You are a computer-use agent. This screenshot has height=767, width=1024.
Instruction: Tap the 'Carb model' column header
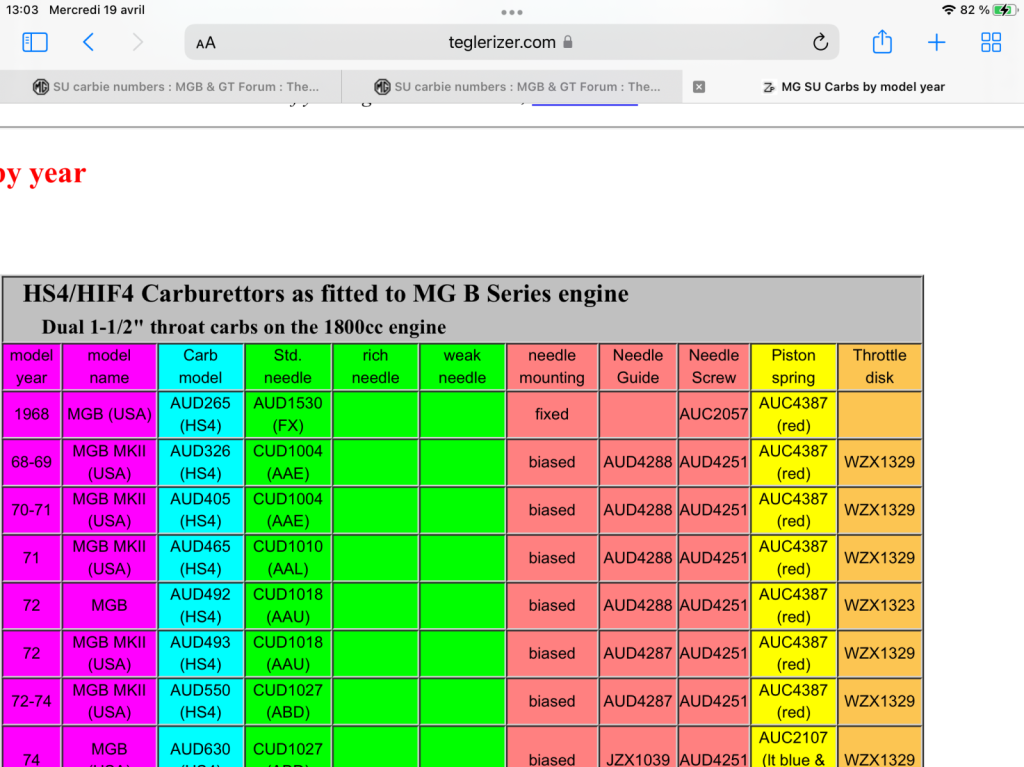(200, 367)
